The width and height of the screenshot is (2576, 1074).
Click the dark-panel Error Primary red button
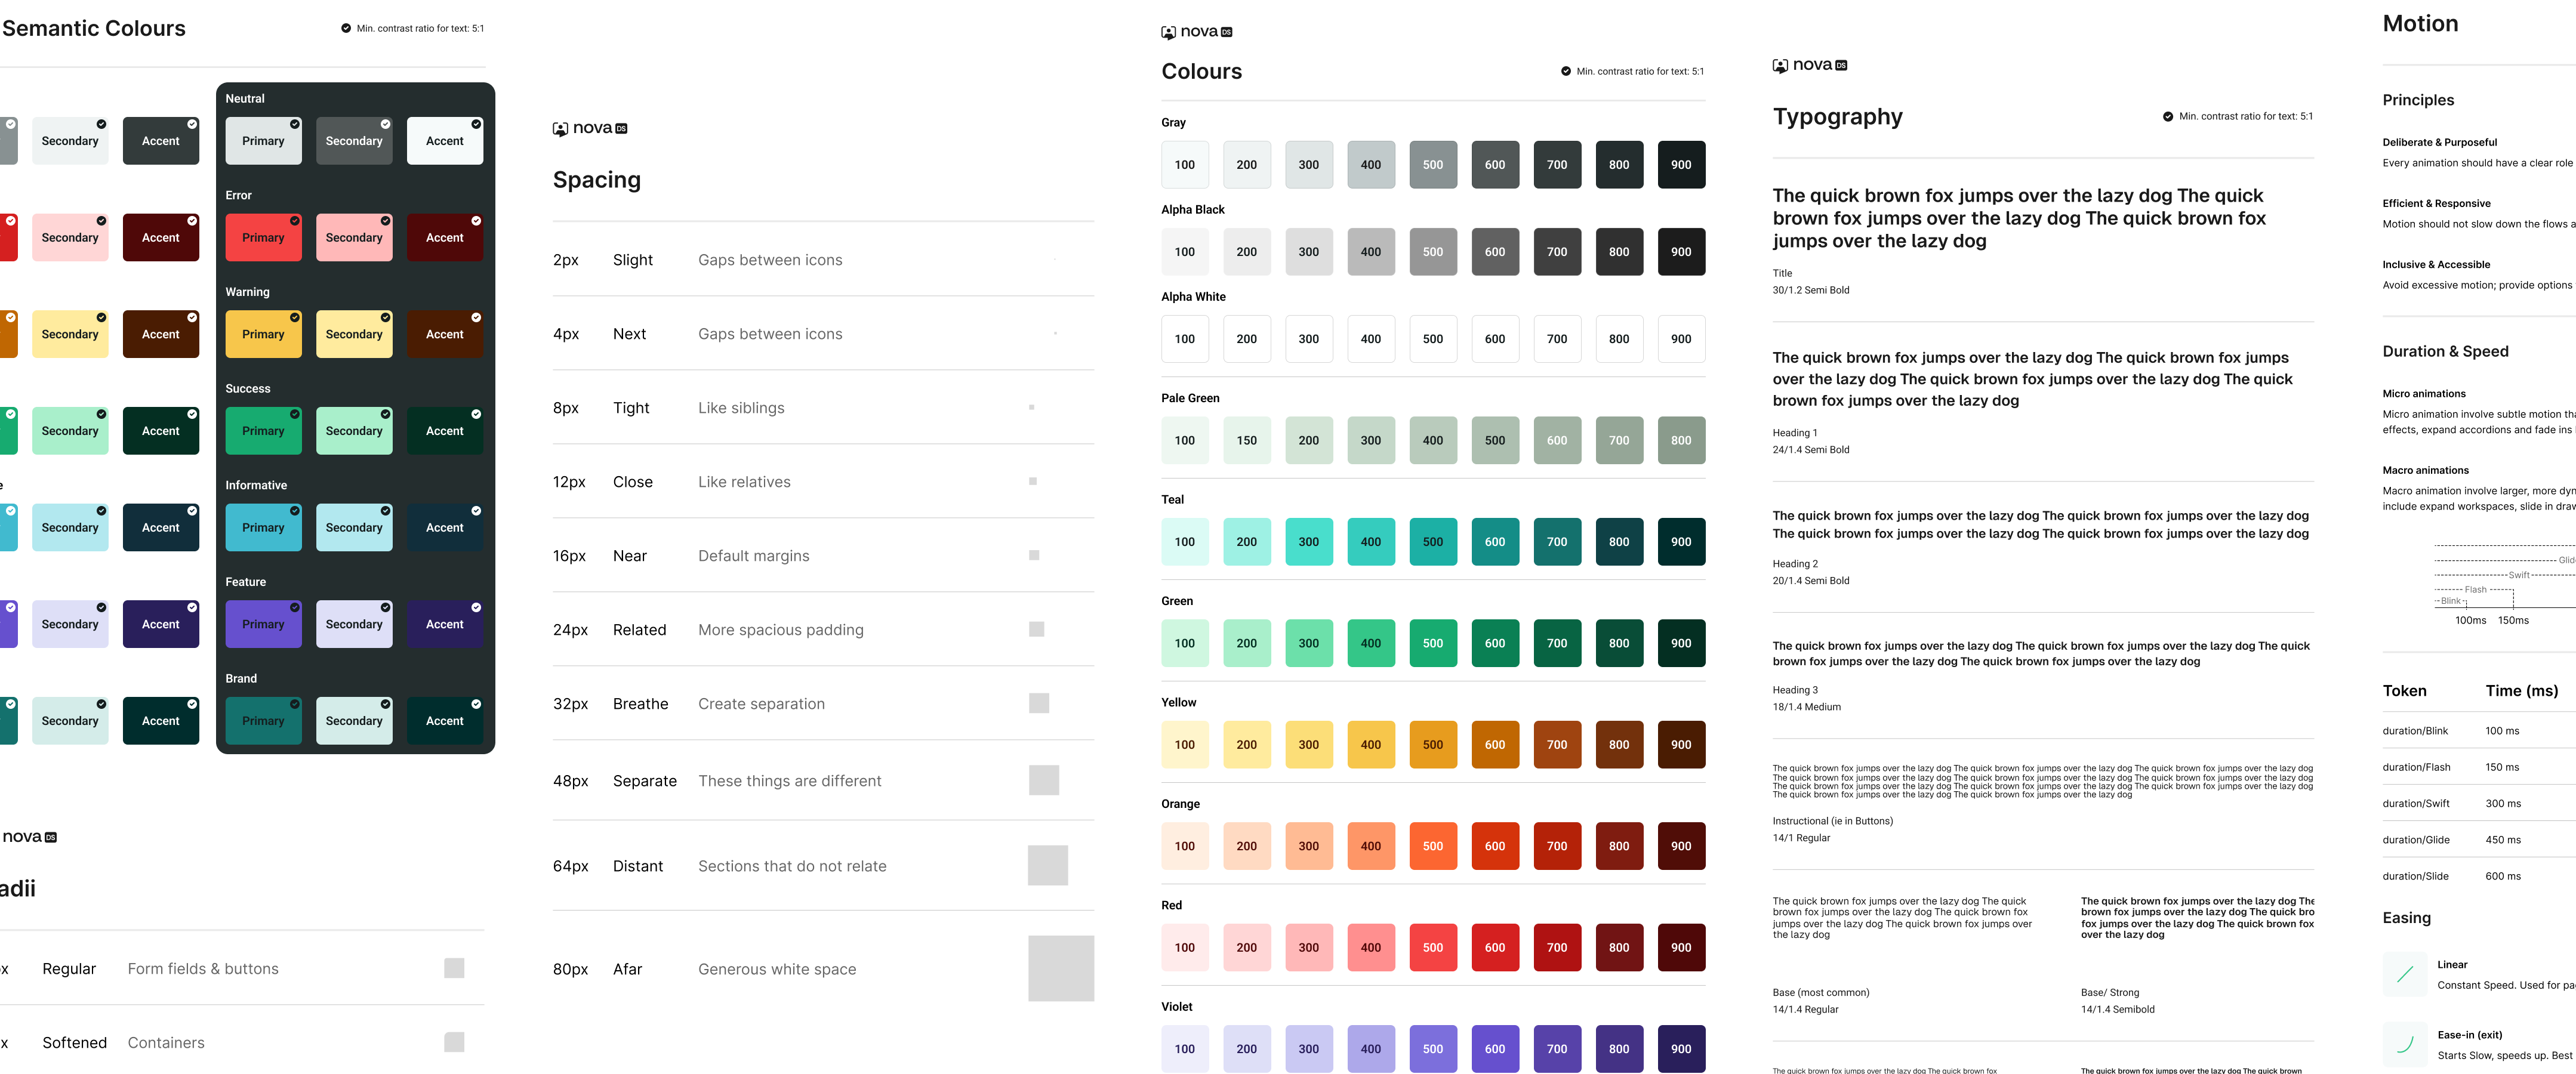coord(263,238)
